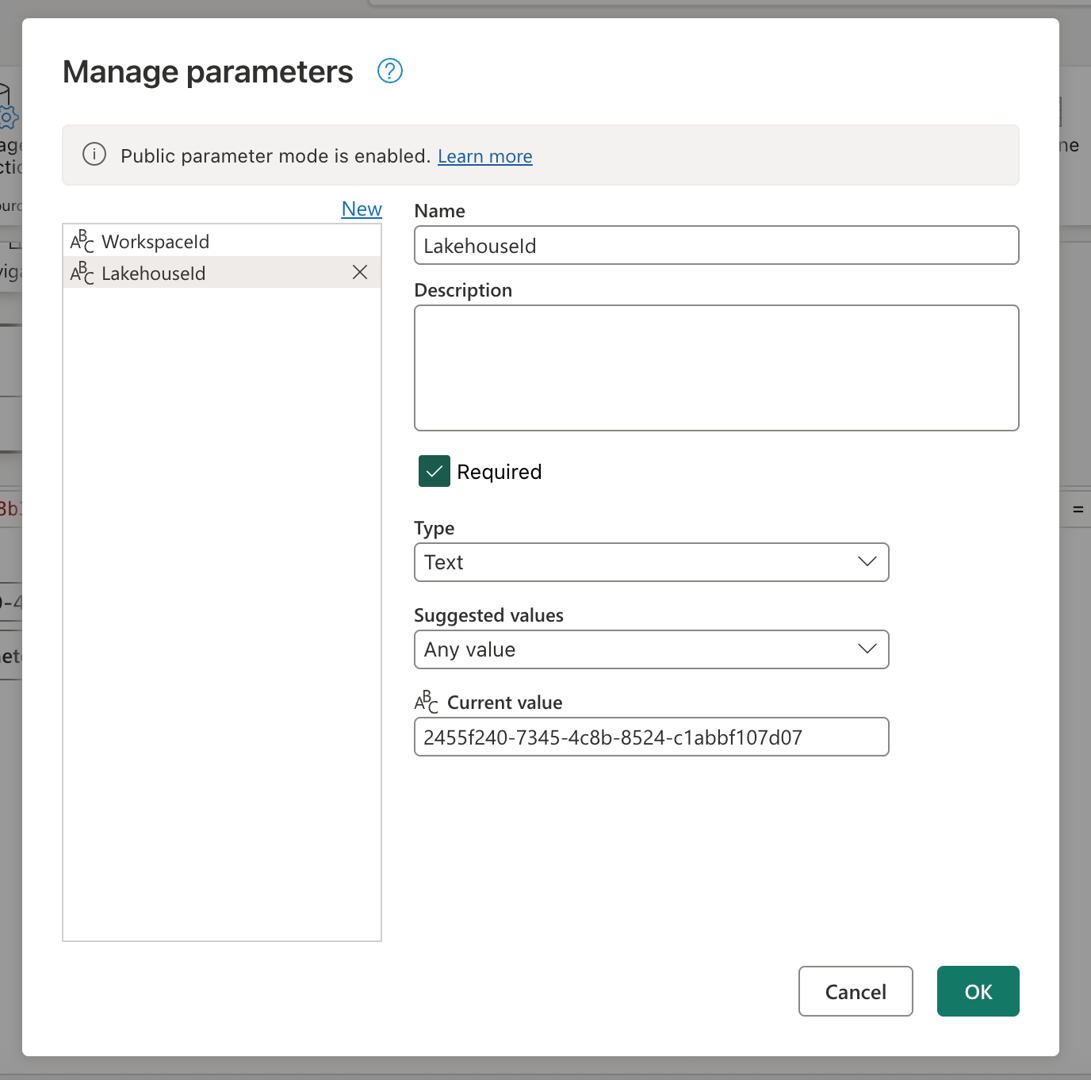Uncheck the Required checkbox
Screen dimensions: 1091x1080
point(432,471)
